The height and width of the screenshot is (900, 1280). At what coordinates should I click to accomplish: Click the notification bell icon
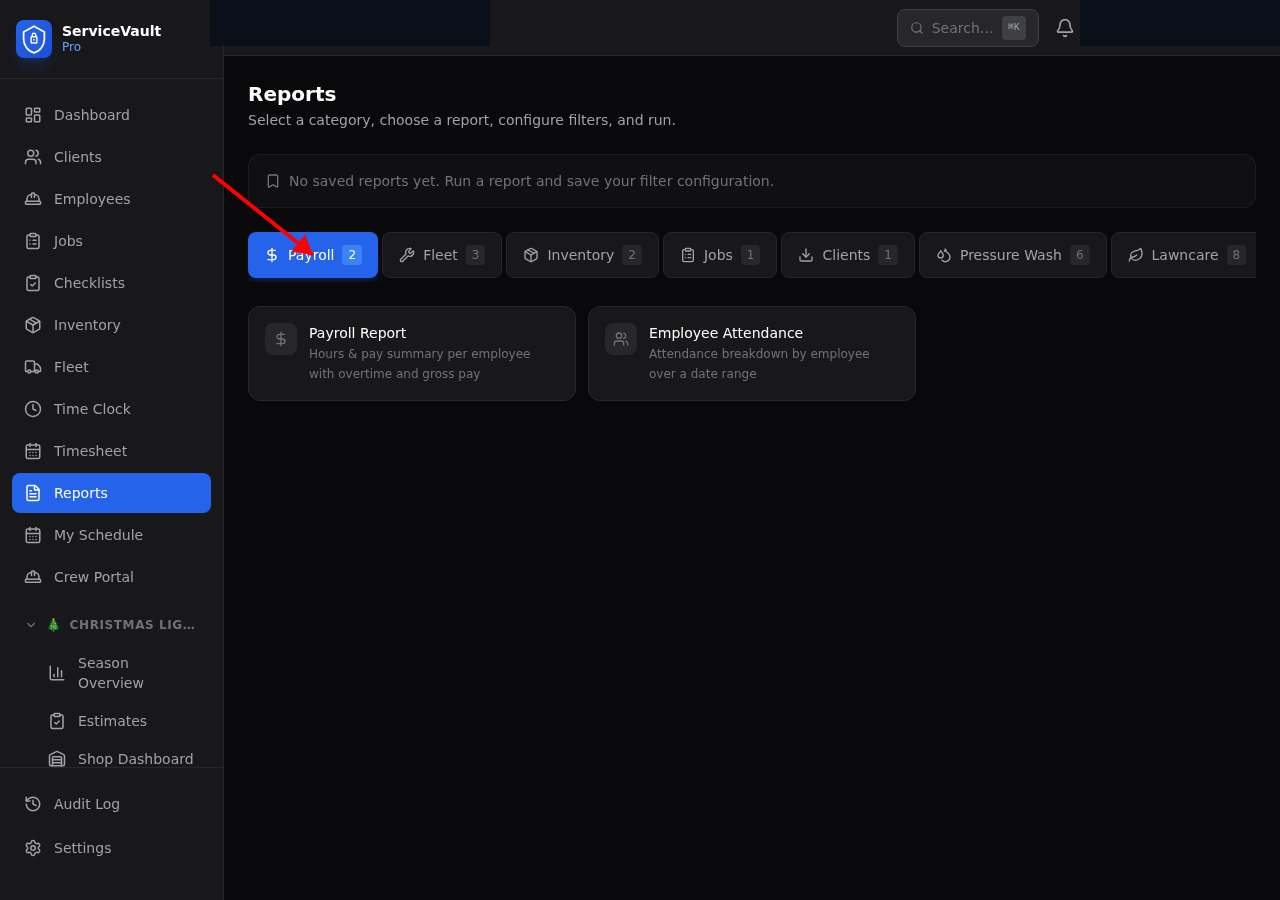pyautogui.click(x=1064, y=27)
